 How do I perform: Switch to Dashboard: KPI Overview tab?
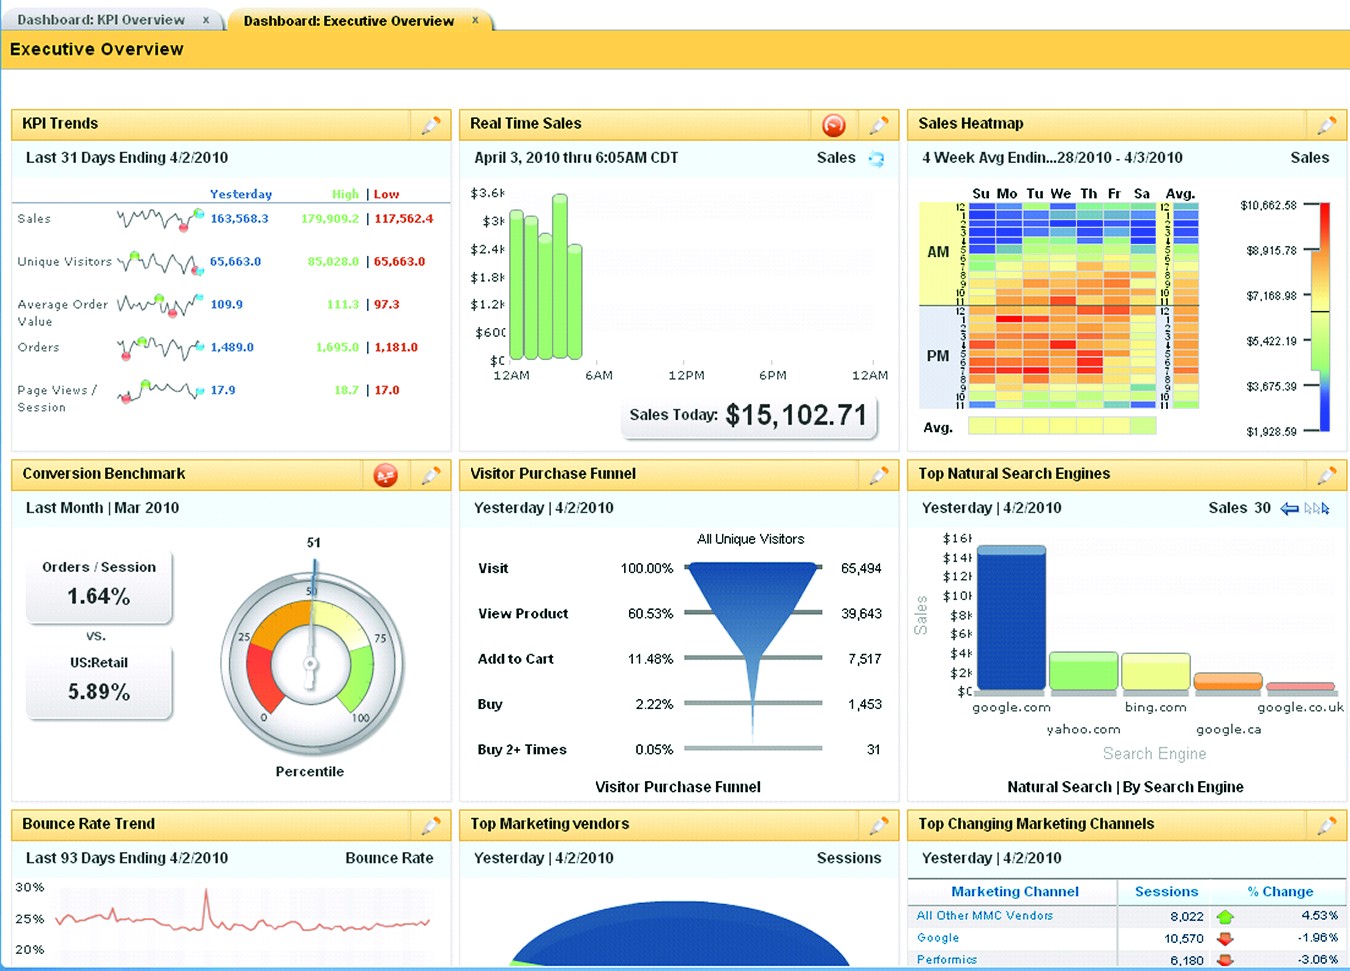click(101, 20)
